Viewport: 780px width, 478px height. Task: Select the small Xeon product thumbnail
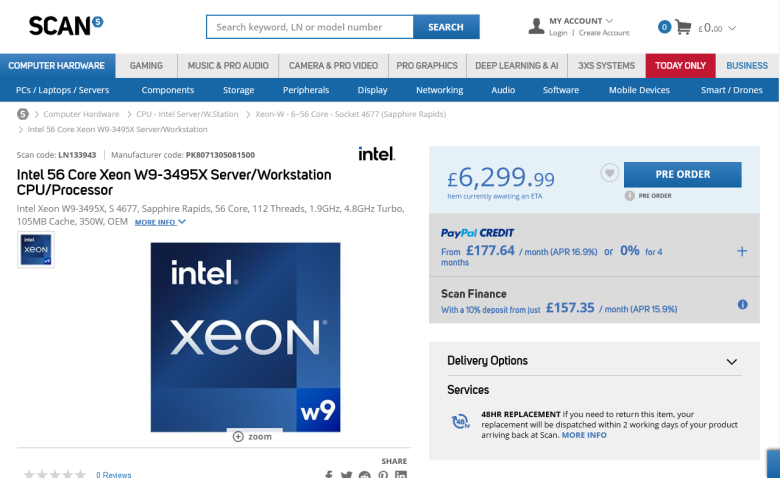click(x=36, y=250)
